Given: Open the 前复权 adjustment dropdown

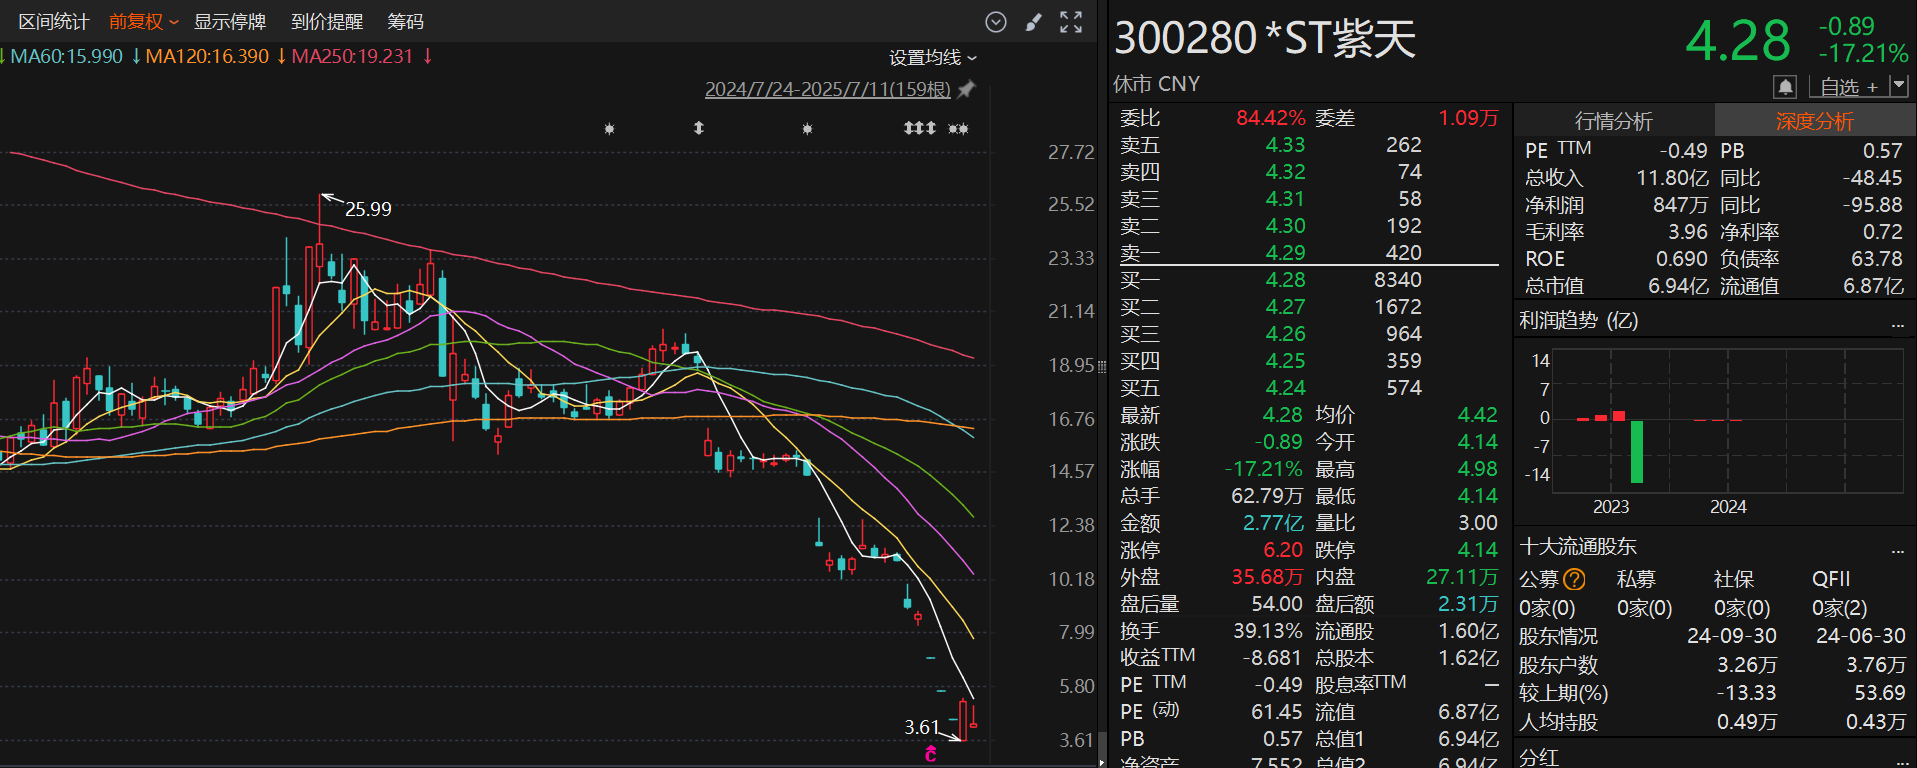Looking at the screenshot, I should coord(143,22).
